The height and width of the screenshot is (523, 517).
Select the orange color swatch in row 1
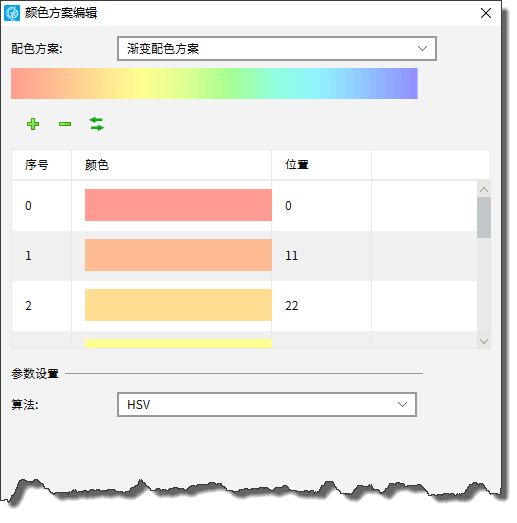pyautogui.click(x=178, y=255)
